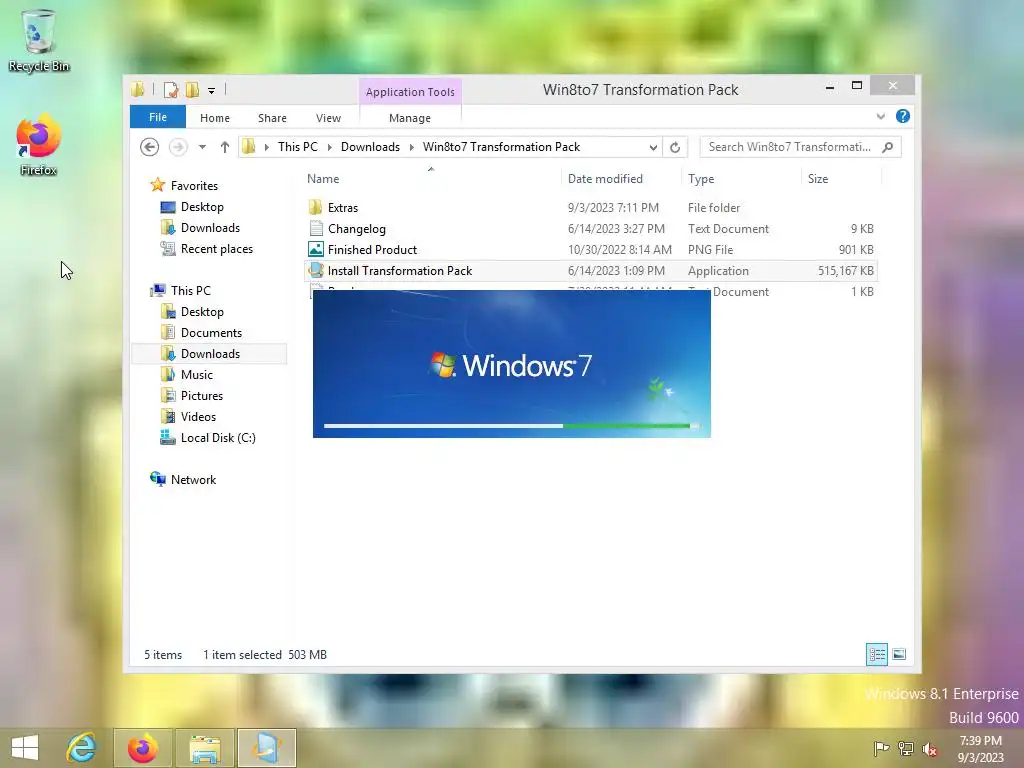This screenshot has width=1024, height=768.
Task: Switch to the Home ribbon tab
Action: point(215,118)
